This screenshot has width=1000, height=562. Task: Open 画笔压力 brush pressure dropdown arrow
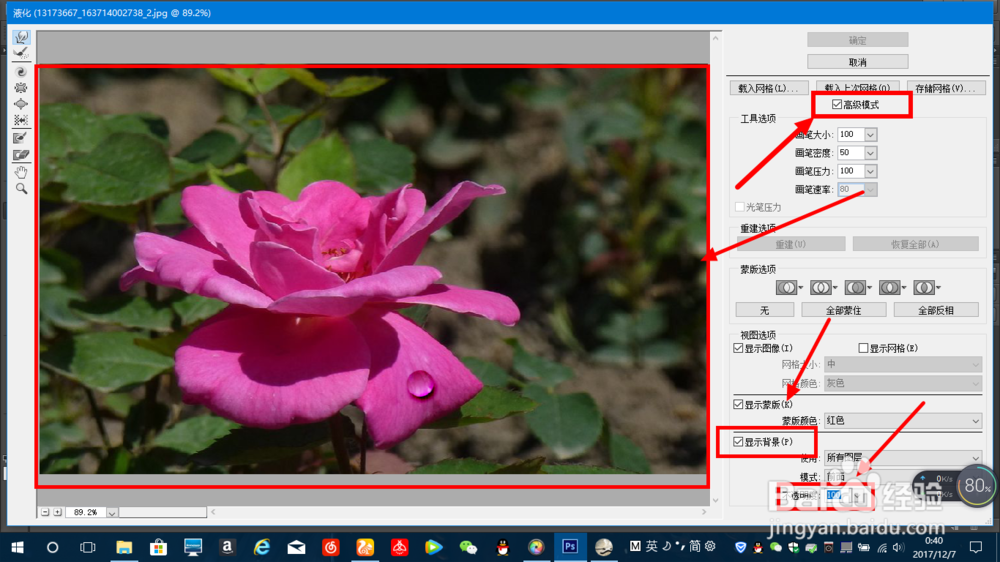[x=871, y=171]
